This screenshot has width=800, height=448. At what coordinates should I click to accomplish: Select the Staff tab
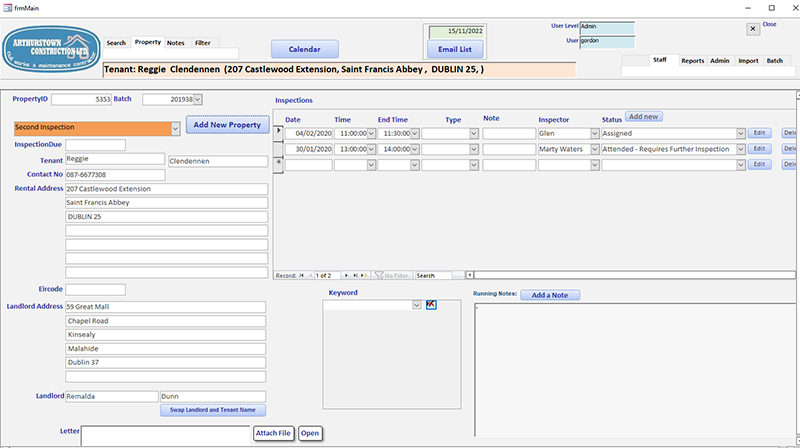coord(660,60)
